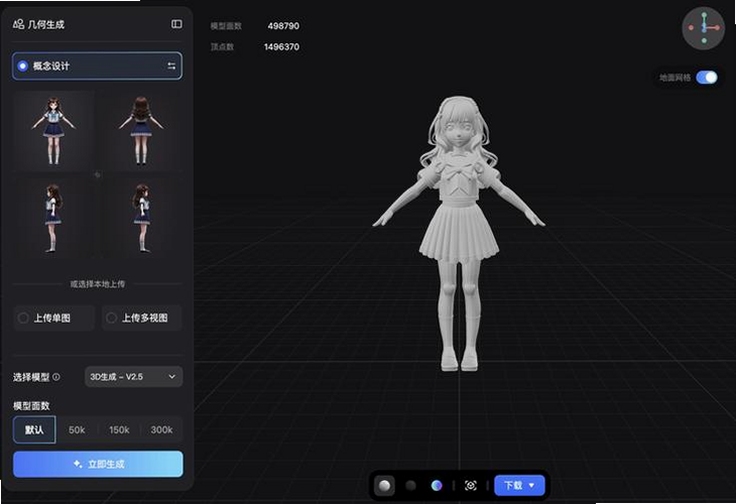Select the 50k face count option
The height and width of the screenshot is (504, 736).
click(x=77, y=430)
